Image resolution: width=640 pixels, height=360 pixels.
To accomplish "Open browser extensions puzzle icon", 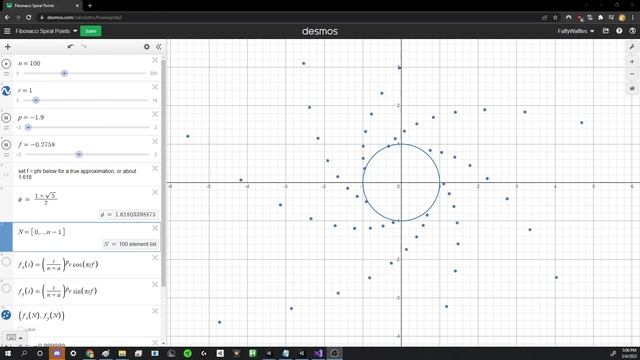I will [600, 18].
